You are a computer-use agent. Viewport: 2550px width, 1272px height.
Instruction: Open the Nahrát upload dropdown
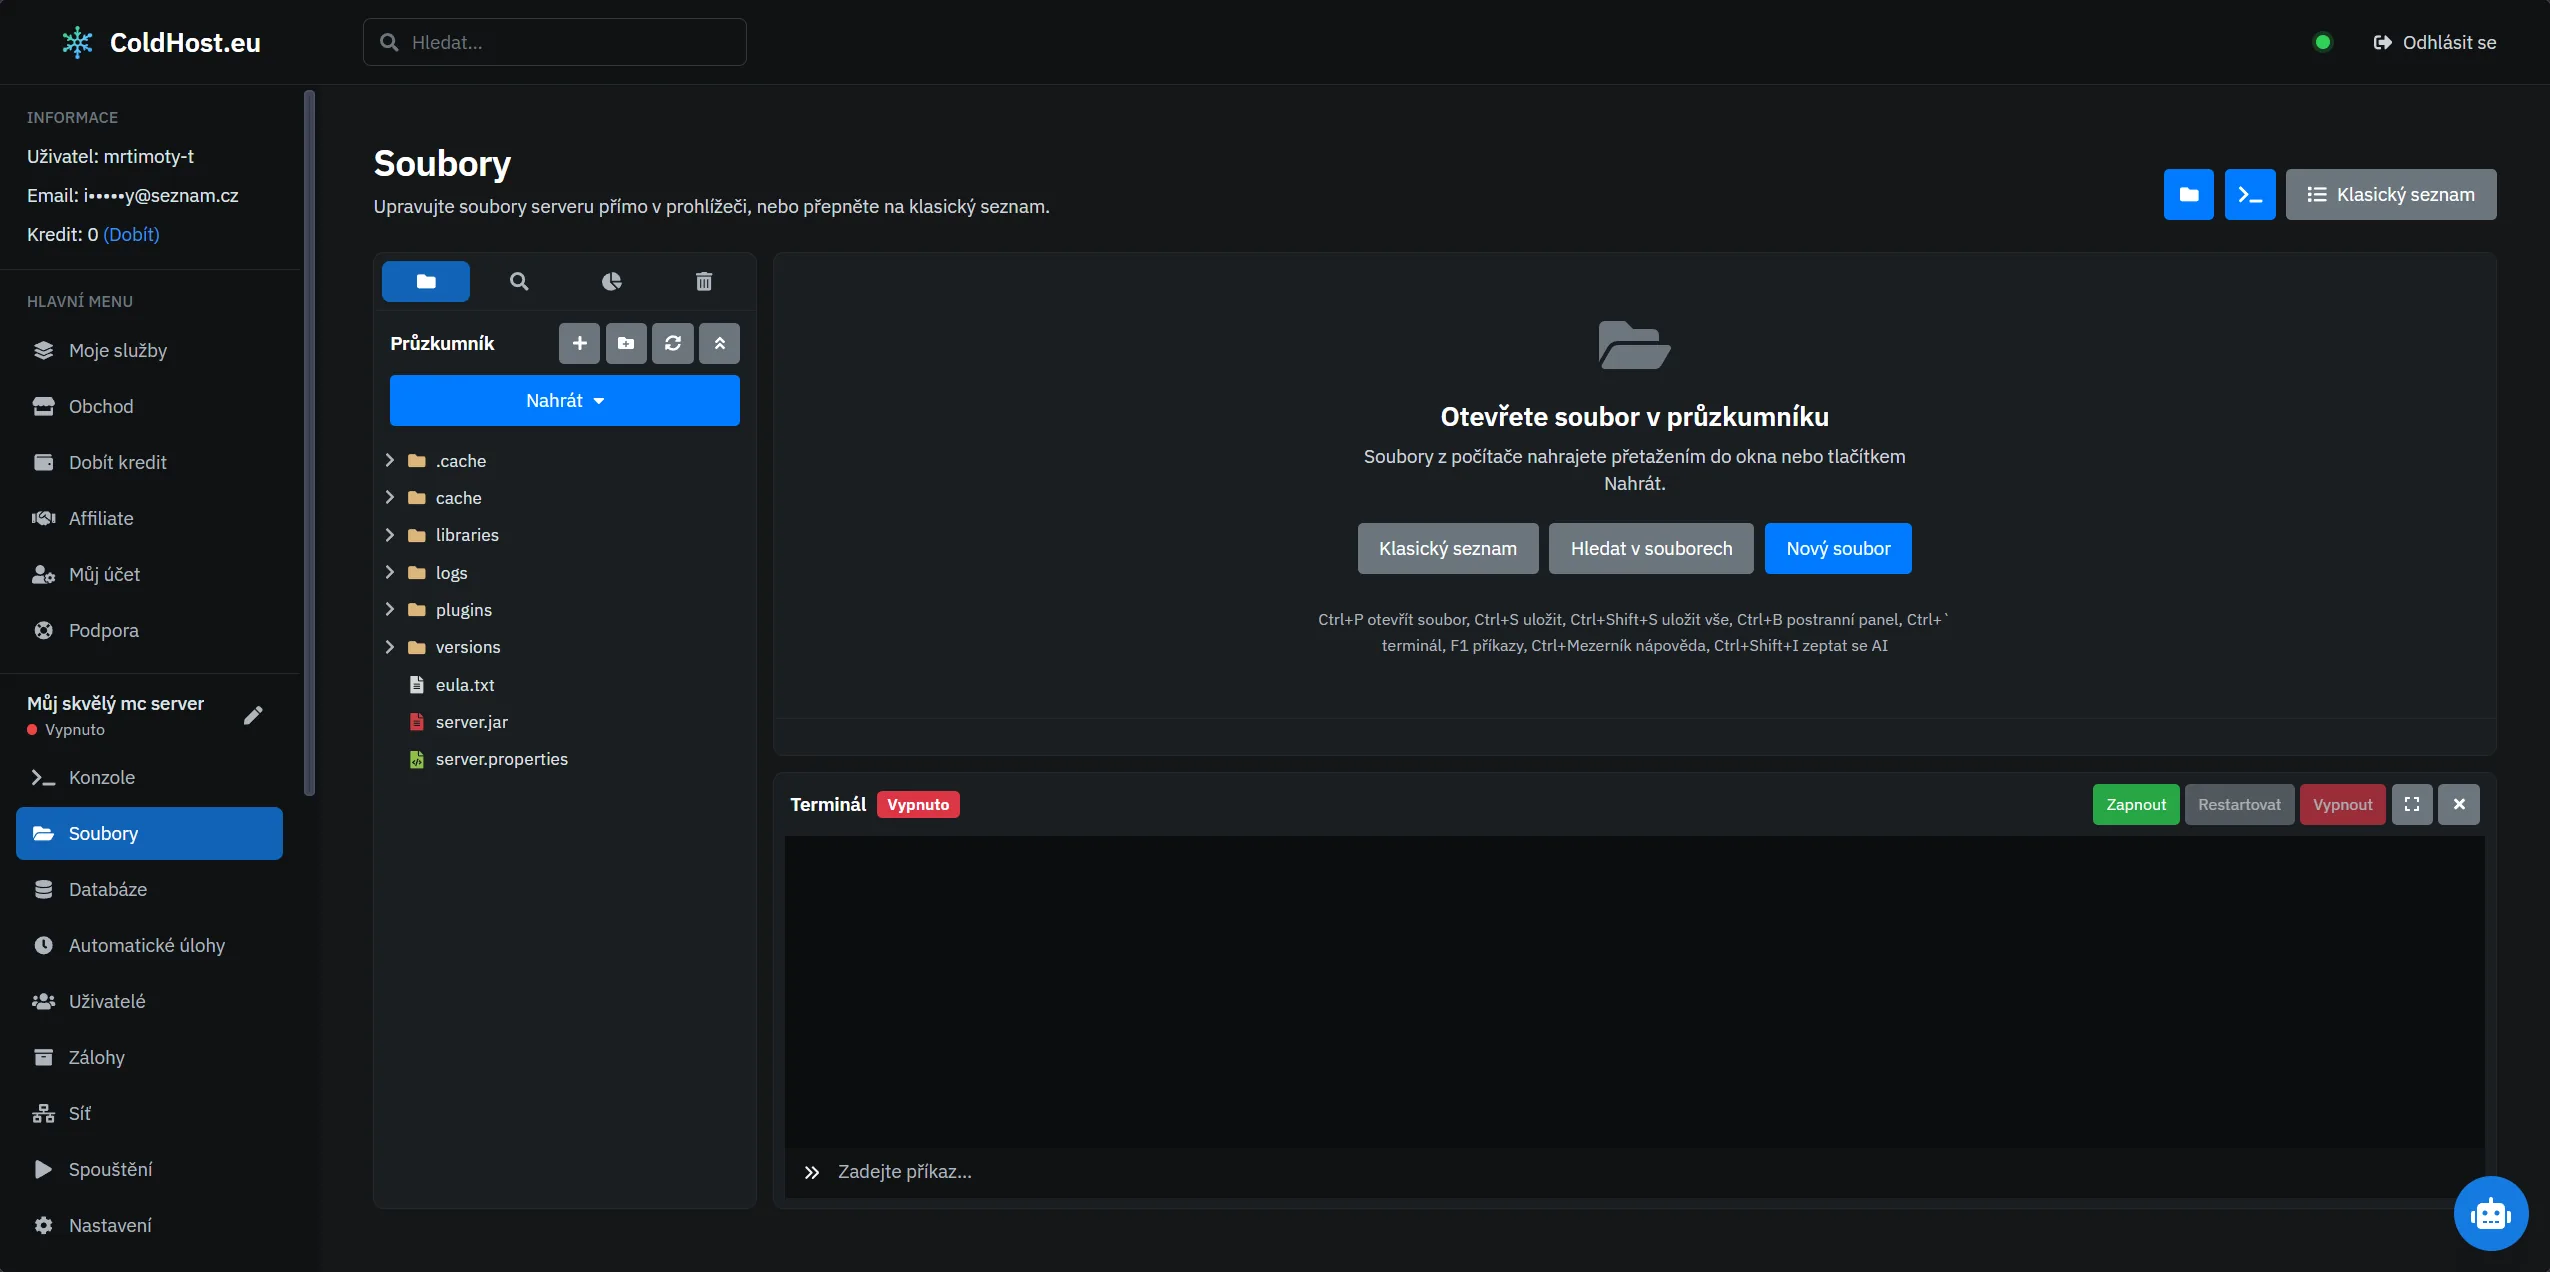click(x=565, y=401)
